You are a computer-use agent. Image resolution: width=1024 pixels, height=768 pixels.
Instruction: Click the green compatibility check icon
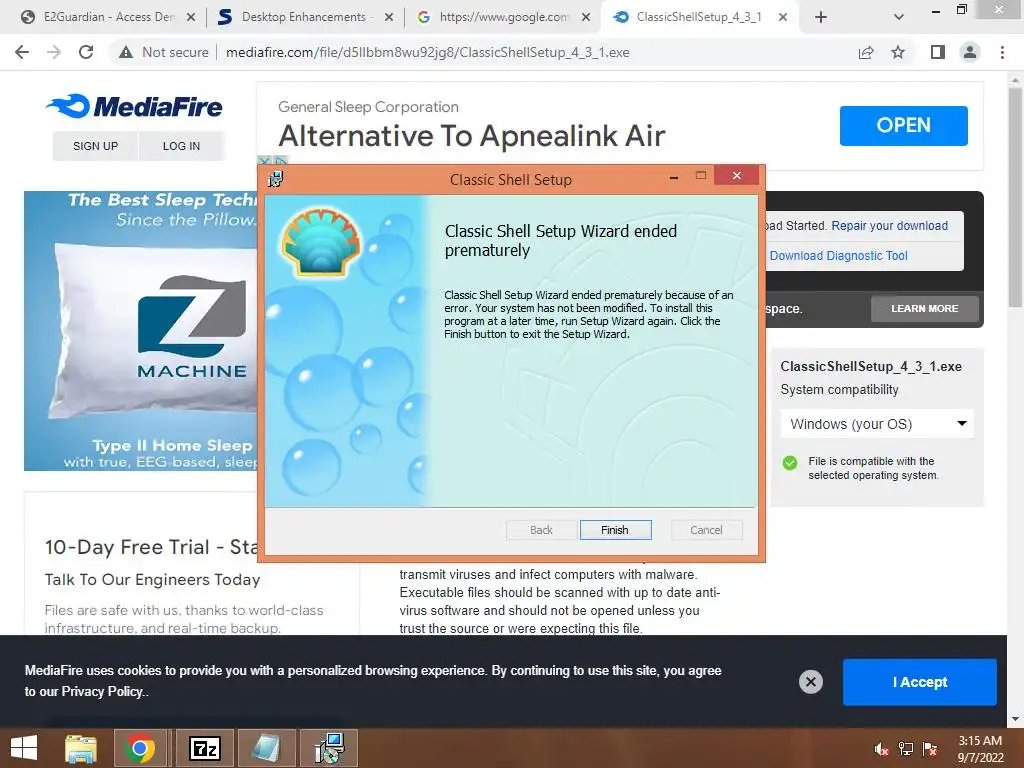click(790, 463)
